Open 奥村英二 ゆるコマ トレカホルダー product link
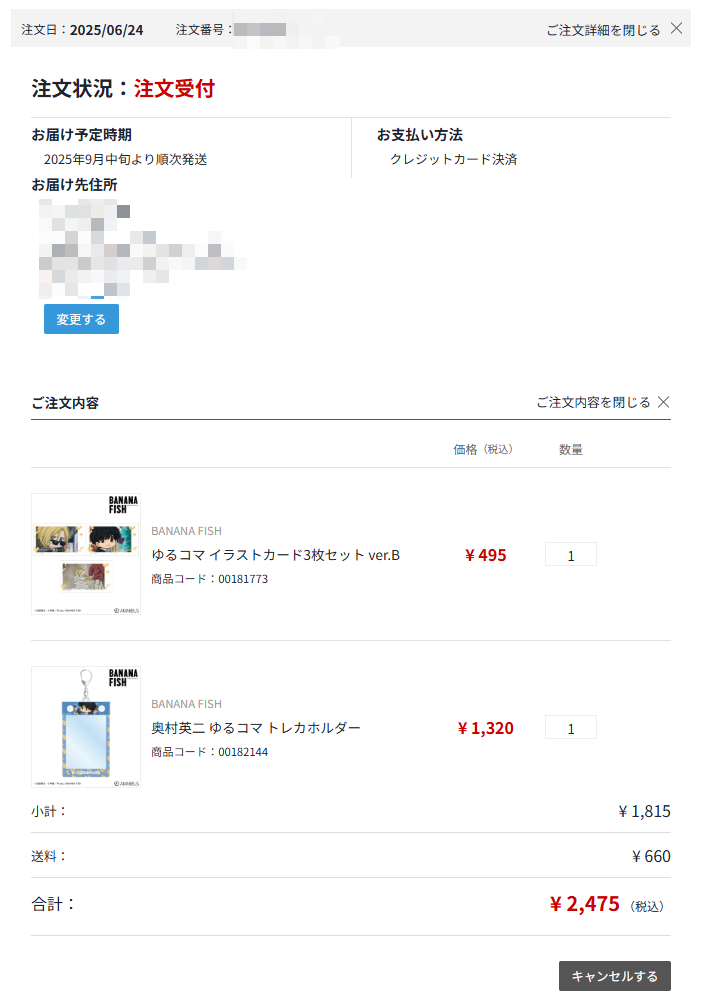The width and height of the screenshot is (702, 998). point(256,728)
